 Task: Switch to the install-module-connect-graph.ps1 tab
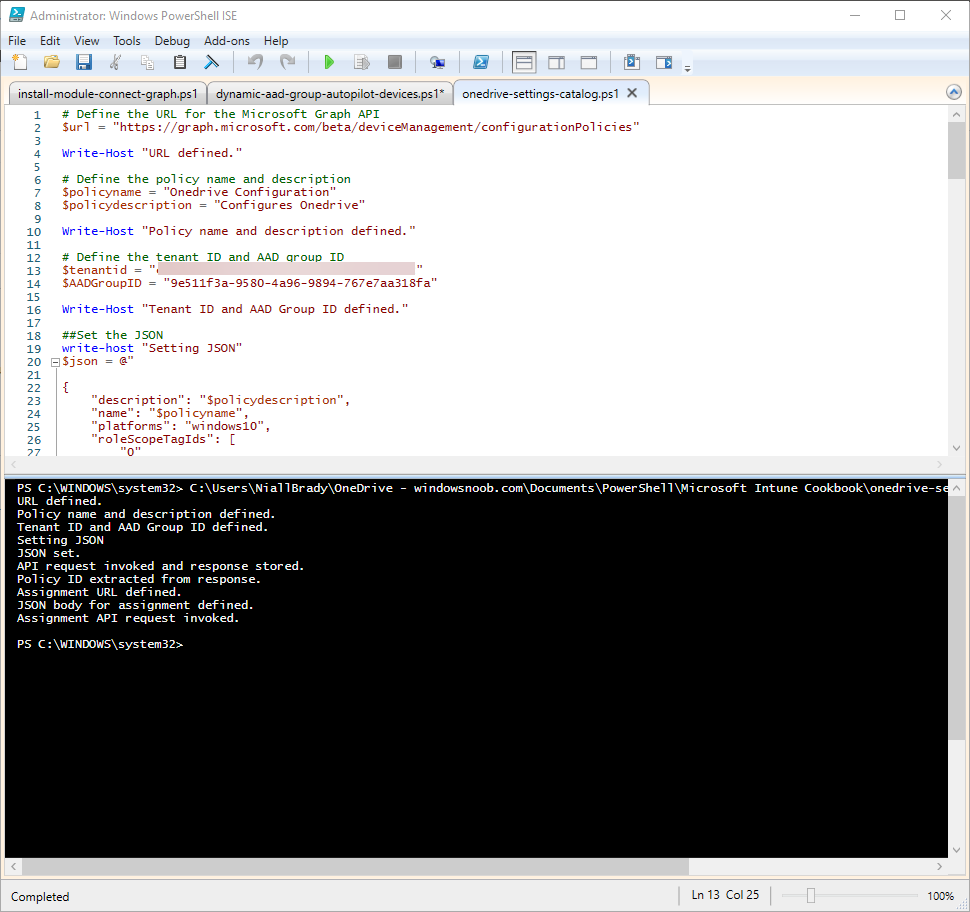point(108,93)
